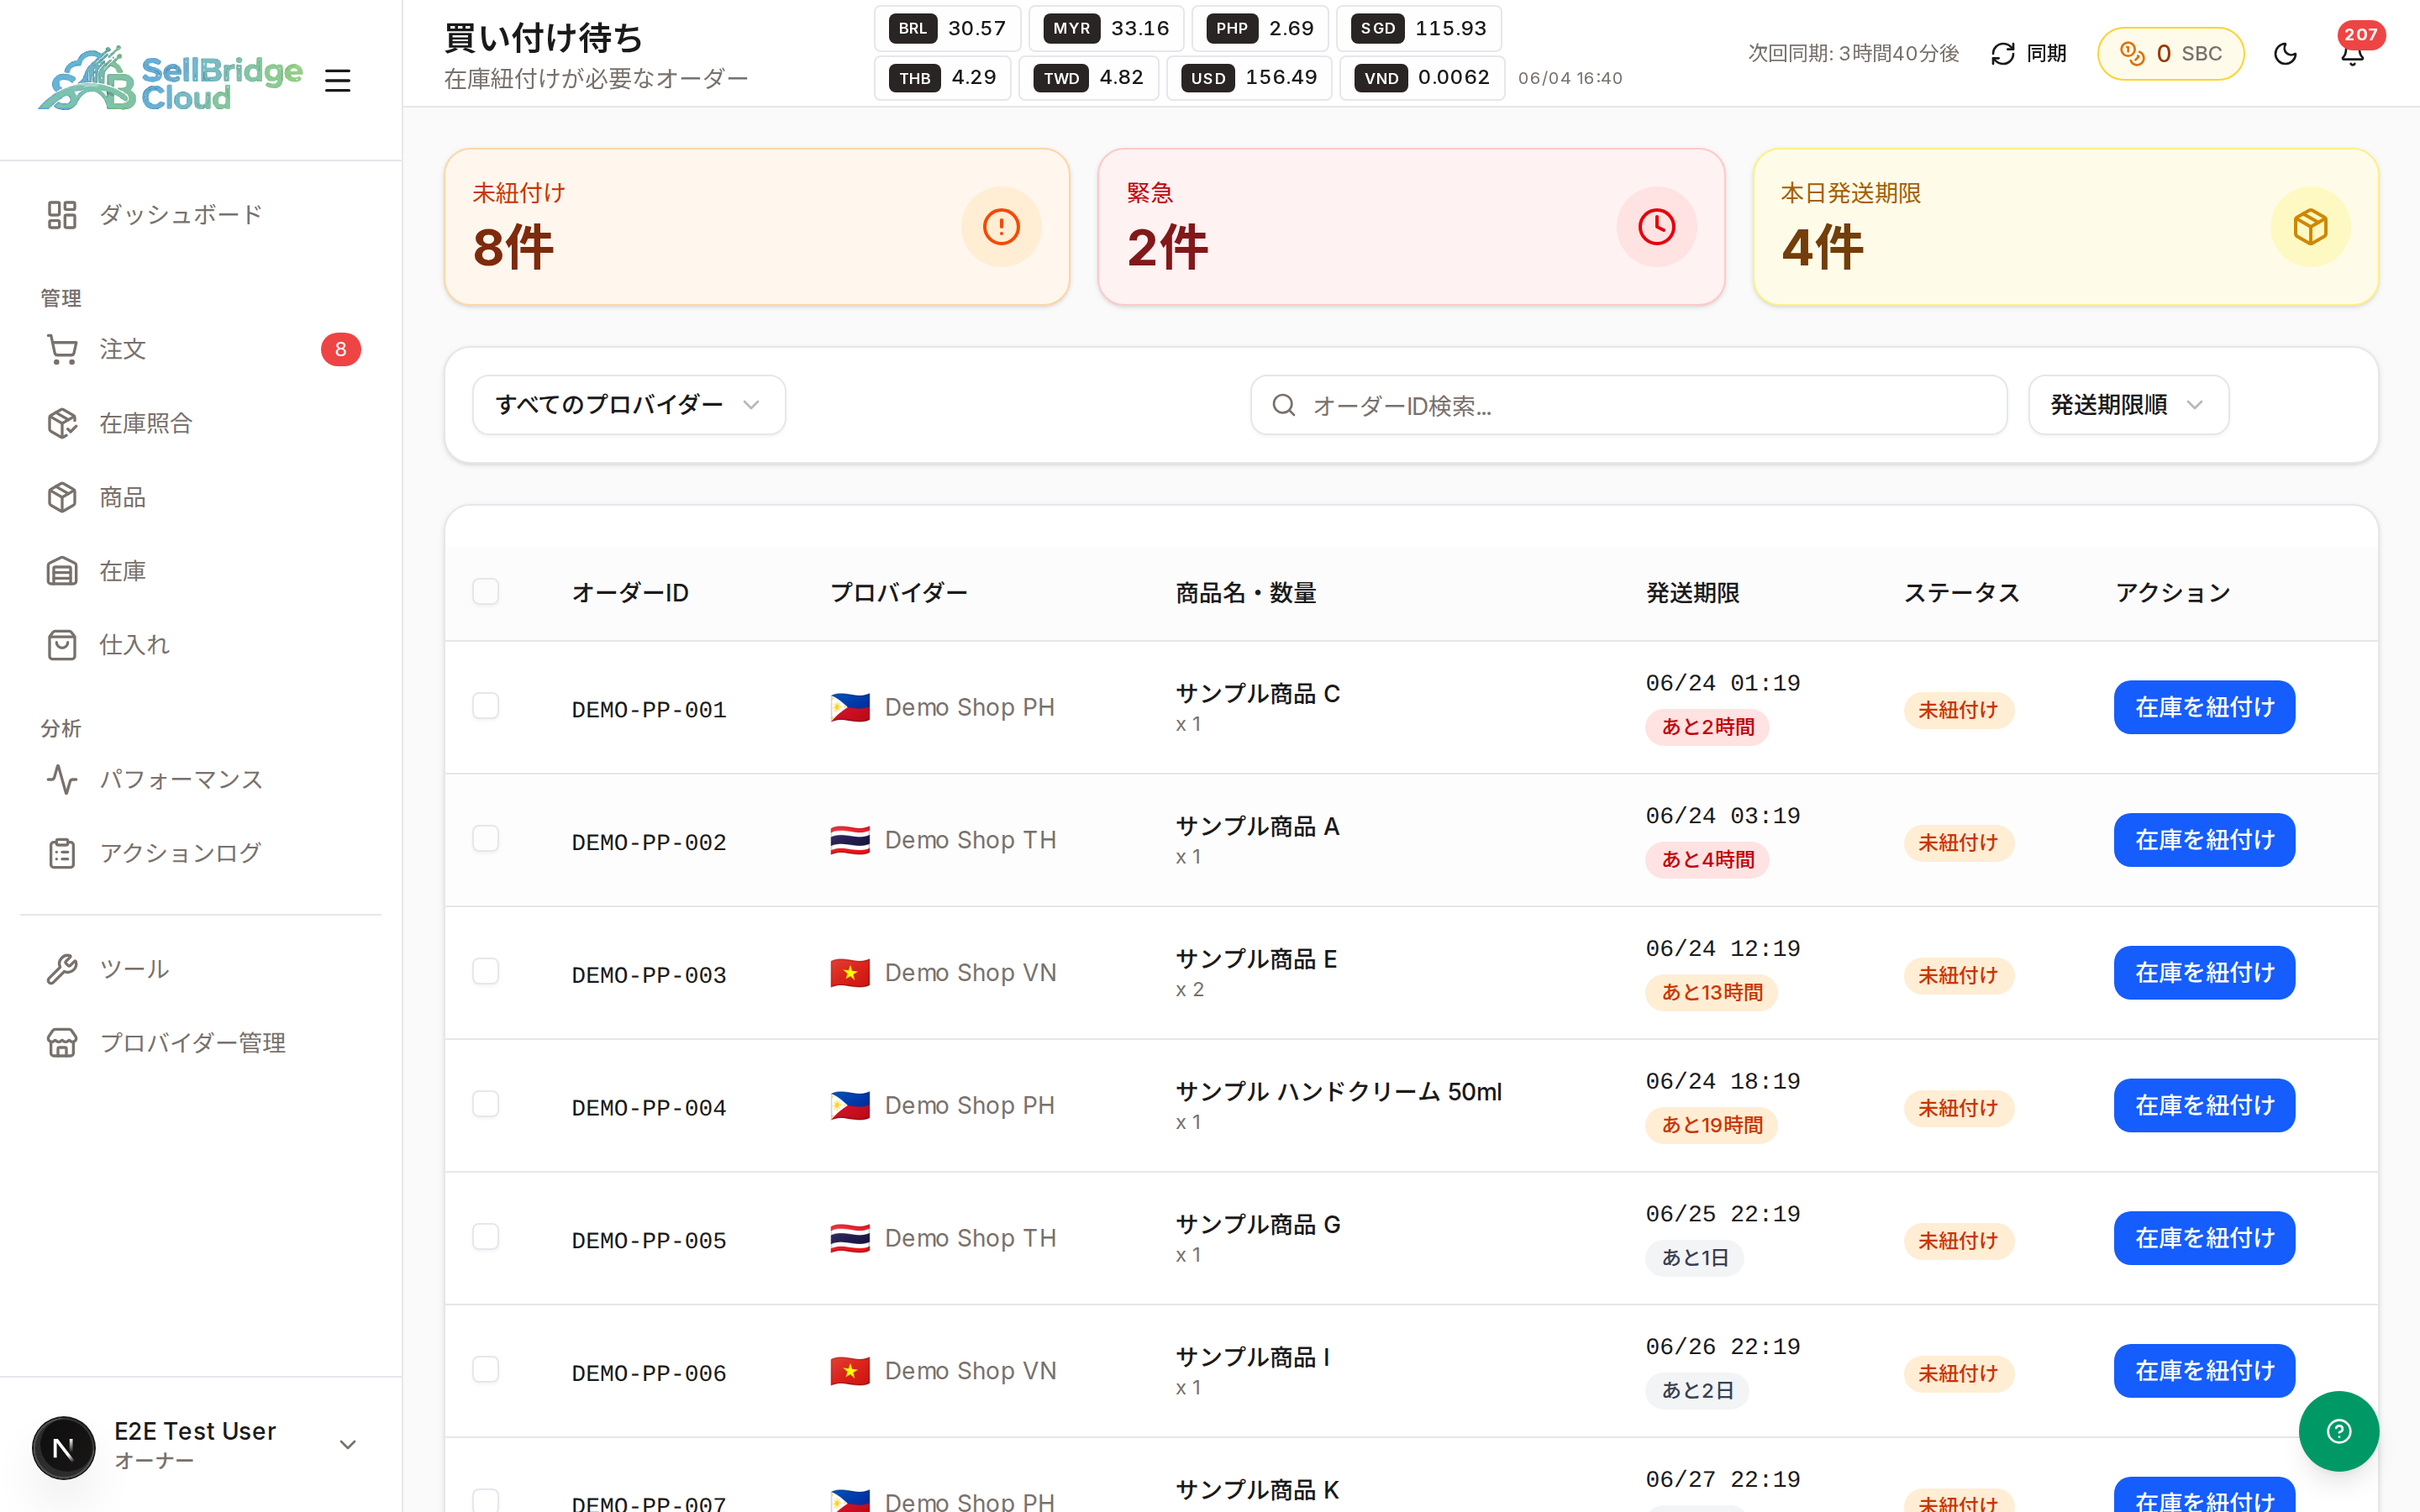Click the Vietnam flag for DEMO-PP-003
The image size is (2420, 1512).
coord(850,973)
